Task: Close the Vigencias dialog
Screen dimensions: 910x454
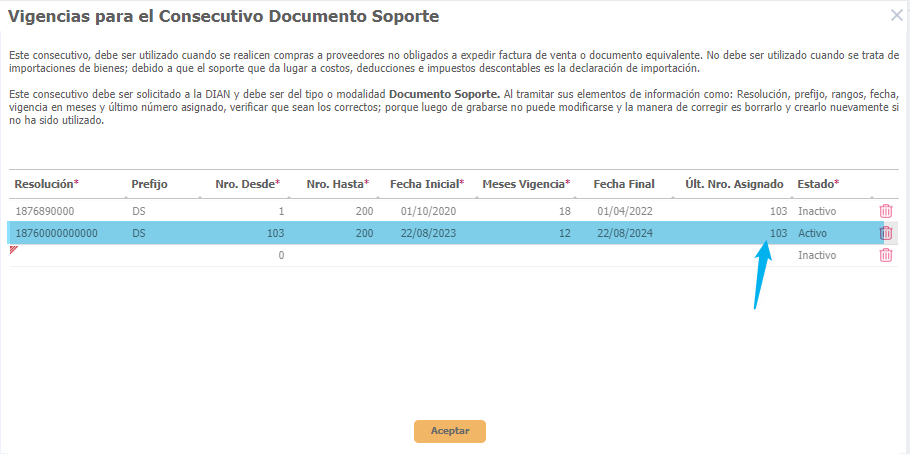Action: click(896, 16)
